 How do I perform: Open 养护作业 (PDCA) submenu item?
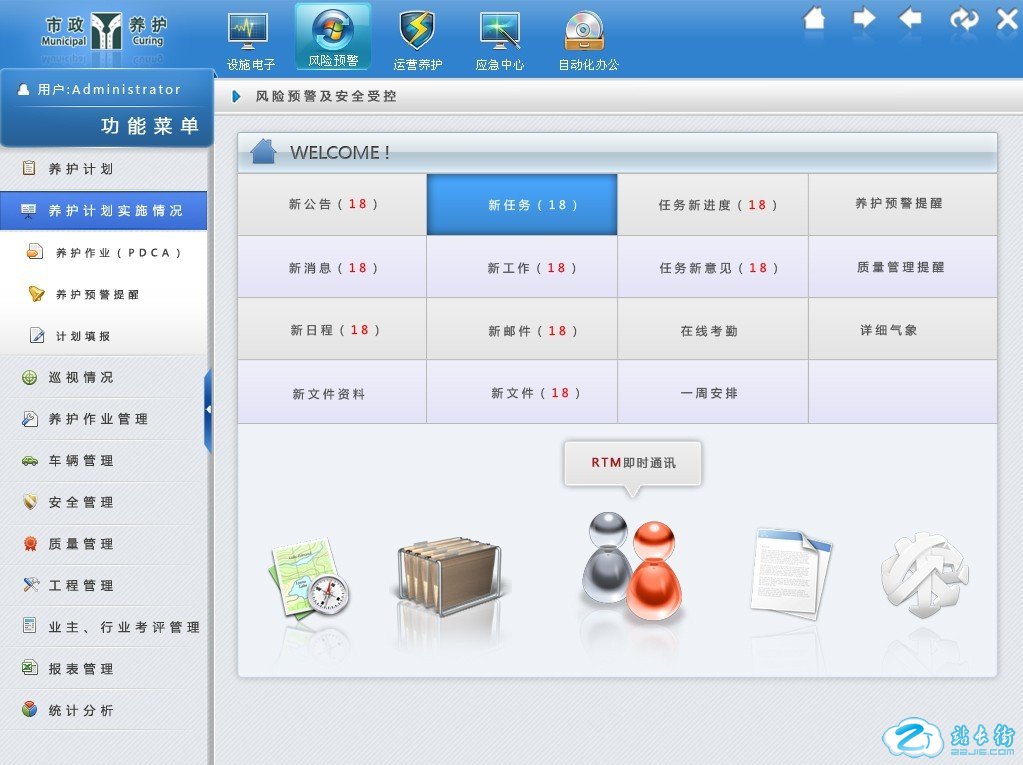[x=118, y=253]
